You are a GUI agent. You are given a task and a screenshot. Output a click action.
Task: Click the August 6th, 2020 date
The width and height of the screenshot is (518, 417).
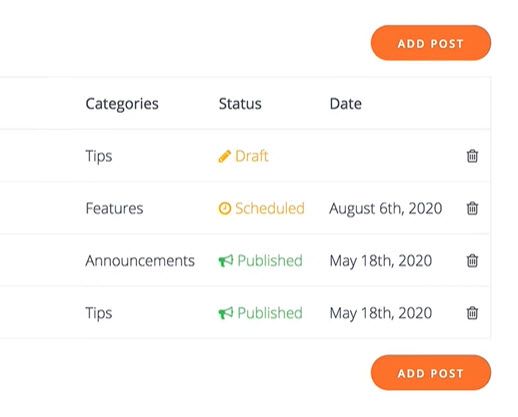click(386, 209)
